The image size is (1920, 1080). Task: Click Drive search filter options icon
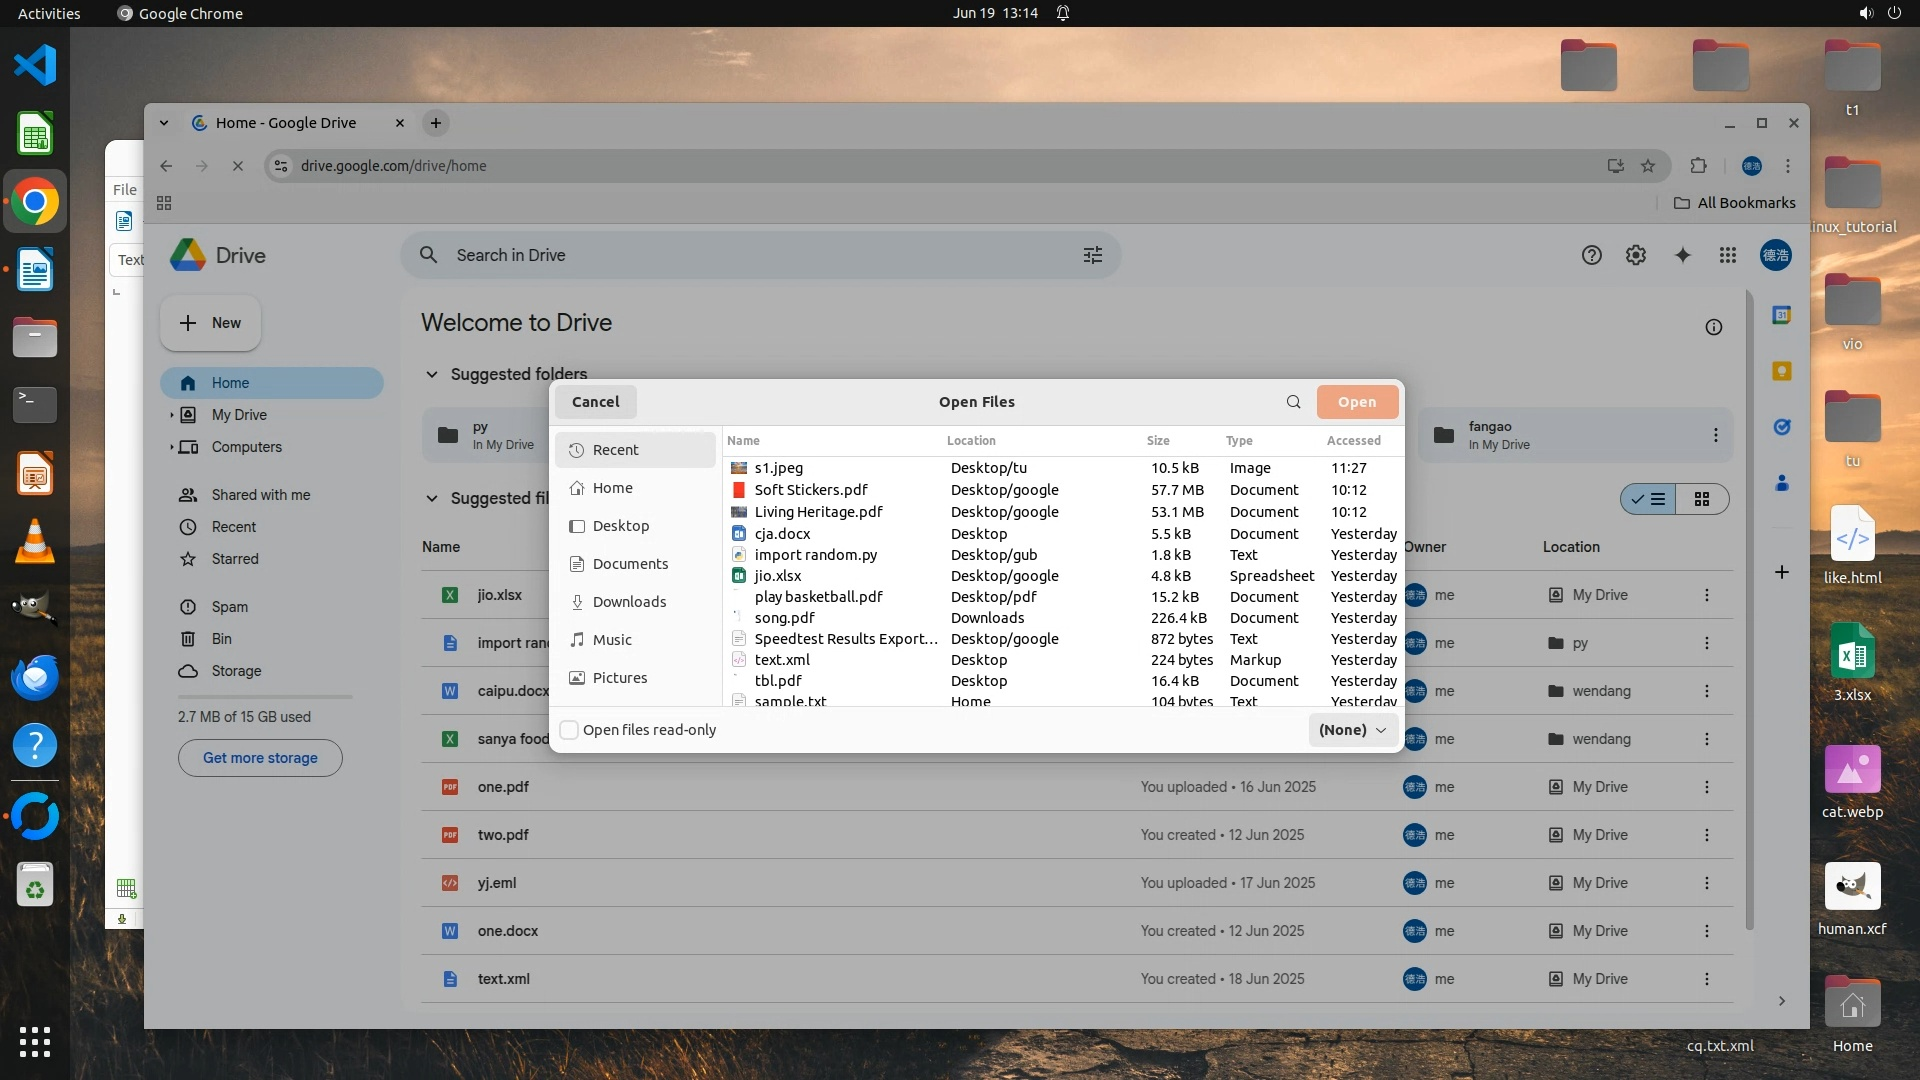coord(1093,255)
